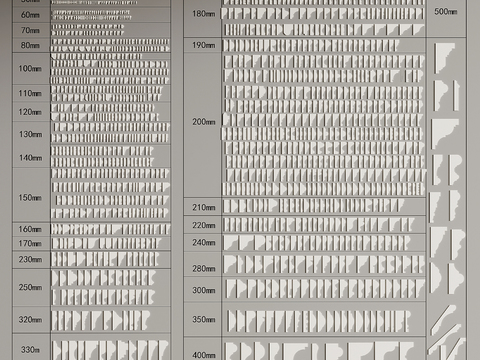Screen dimensions: 480x360
Task: Click first profile in 320mm row
Action: coord(55,321)
